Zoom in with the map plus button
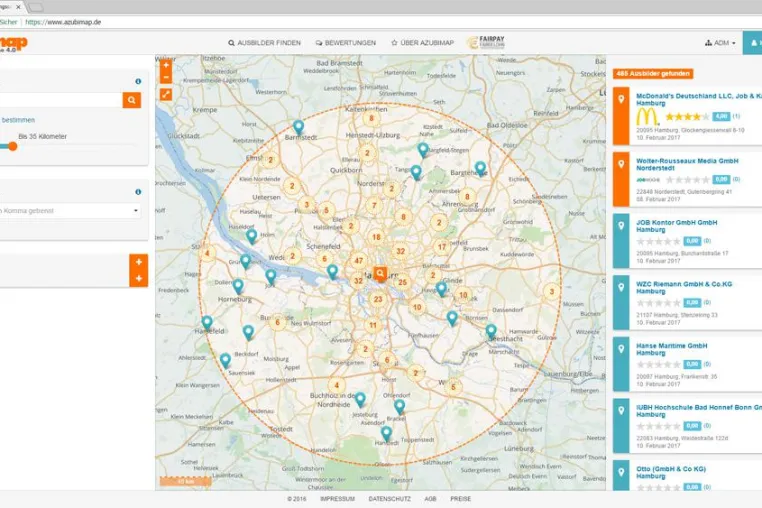This screenshot has width=762, height=508. [166, 65]
